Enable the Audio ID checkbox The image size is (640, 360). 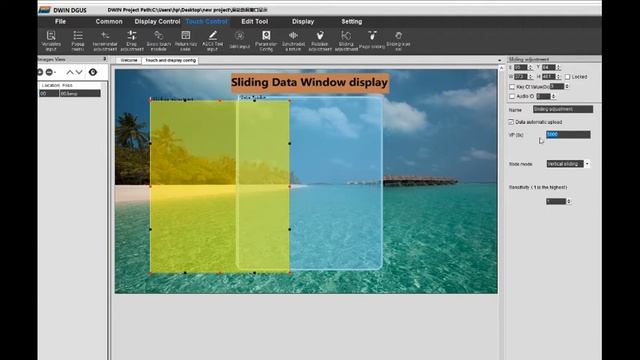512,96
